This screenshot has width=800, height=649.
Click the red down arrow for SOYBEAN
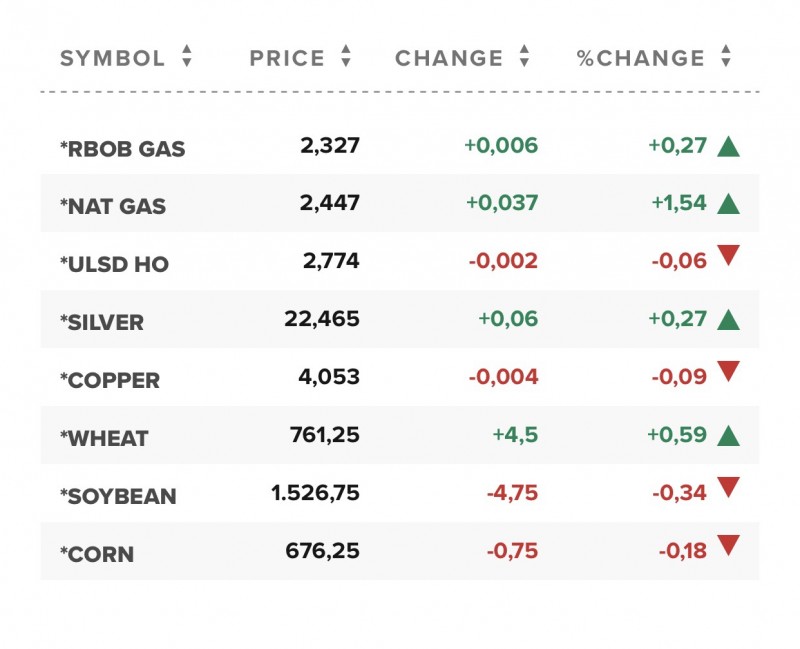click(728, 488)
